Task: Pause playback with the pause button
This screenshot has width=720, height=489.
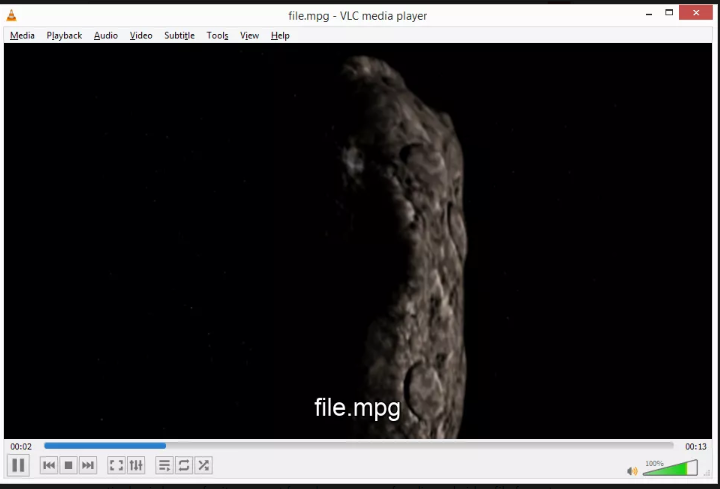Action: coord(18,465)
